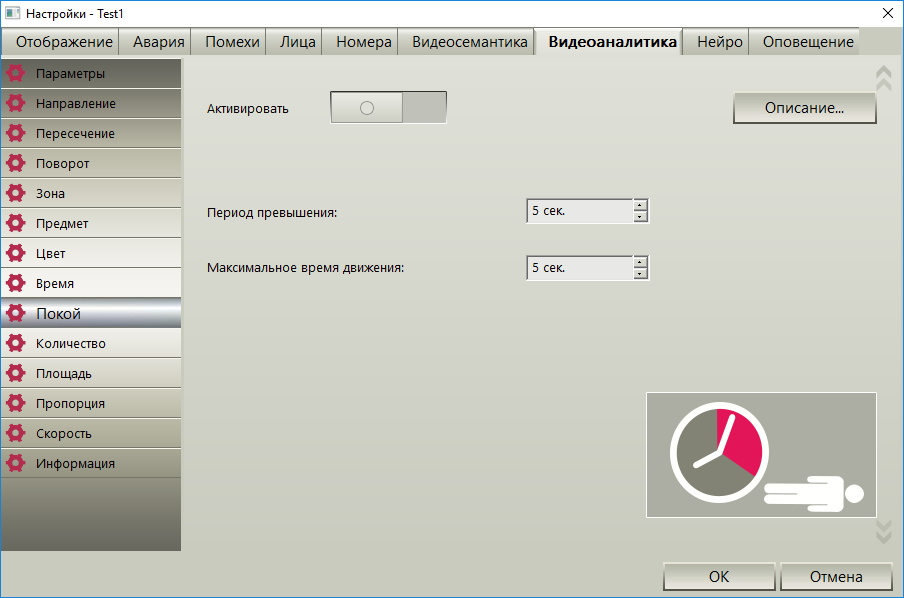Open the Видеосемантика tab
Viewport: 904px width, 598px height.
pyautogui.click(x=469, y=42)
